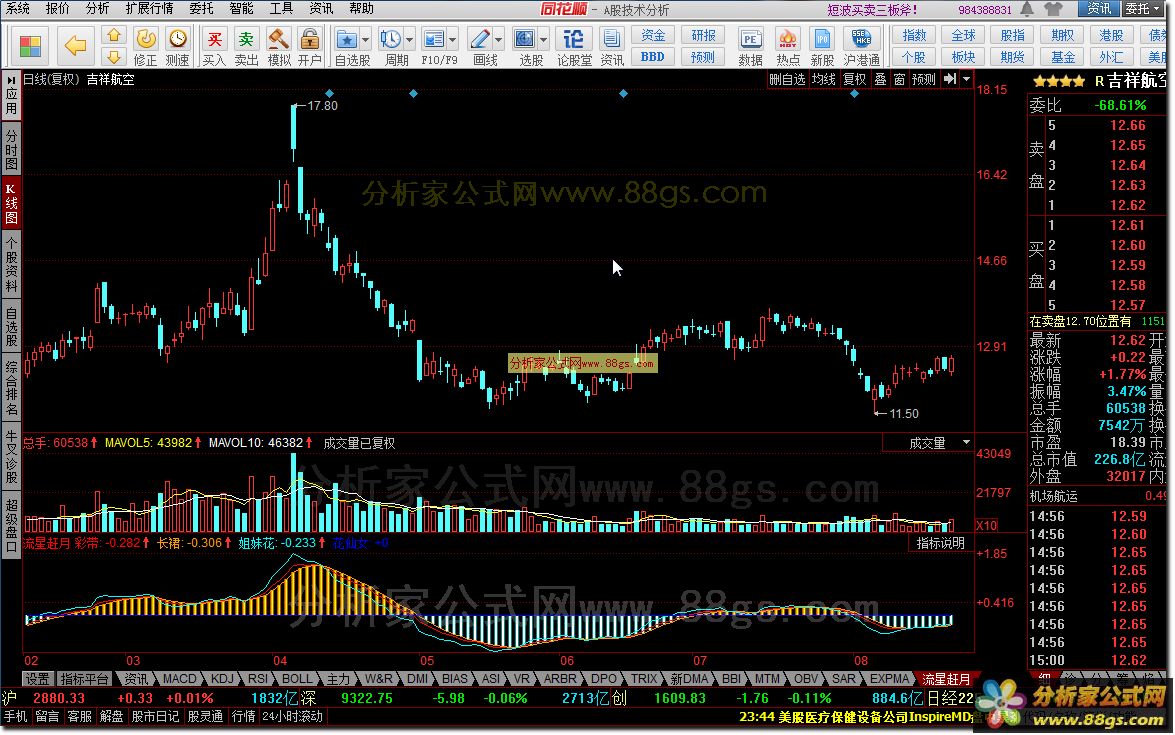The image size is (1175, 735).
Task: Expand the 选股 dropdown arrow
Action: click(544, 39)
